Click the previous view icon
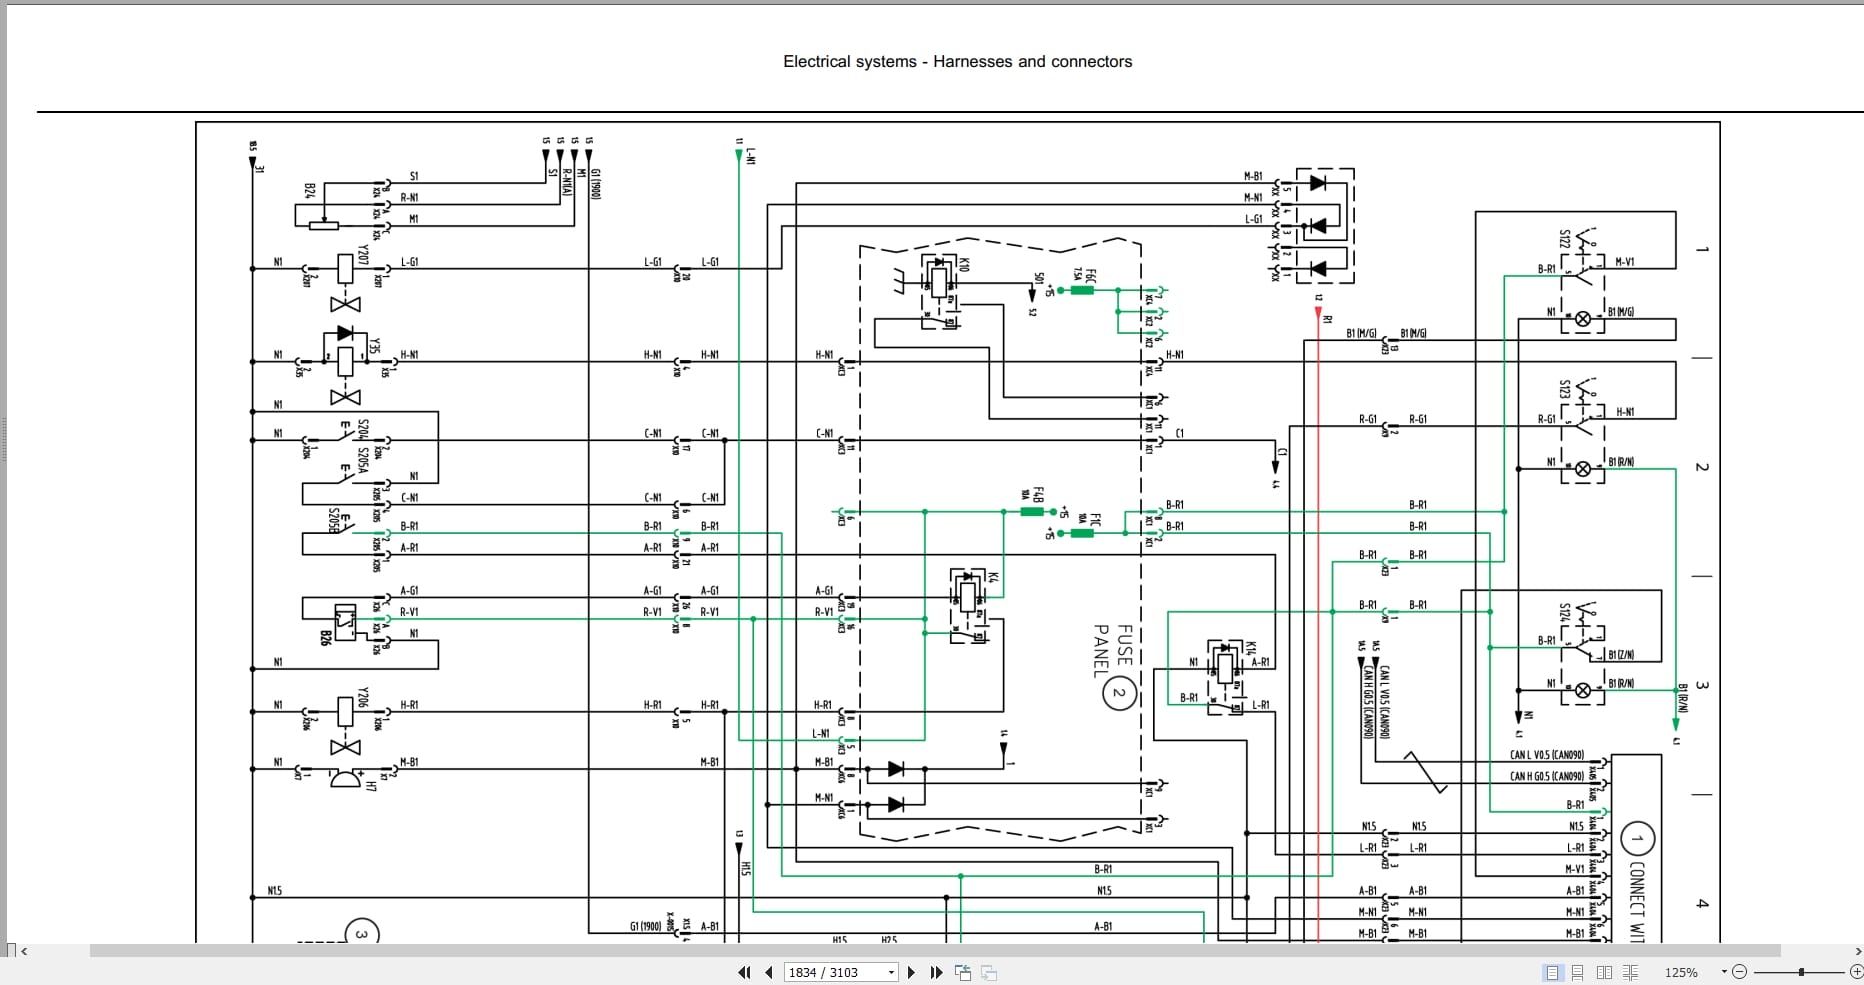The width and height of the screenshot is (1864, 985). (x=963, y=972)
